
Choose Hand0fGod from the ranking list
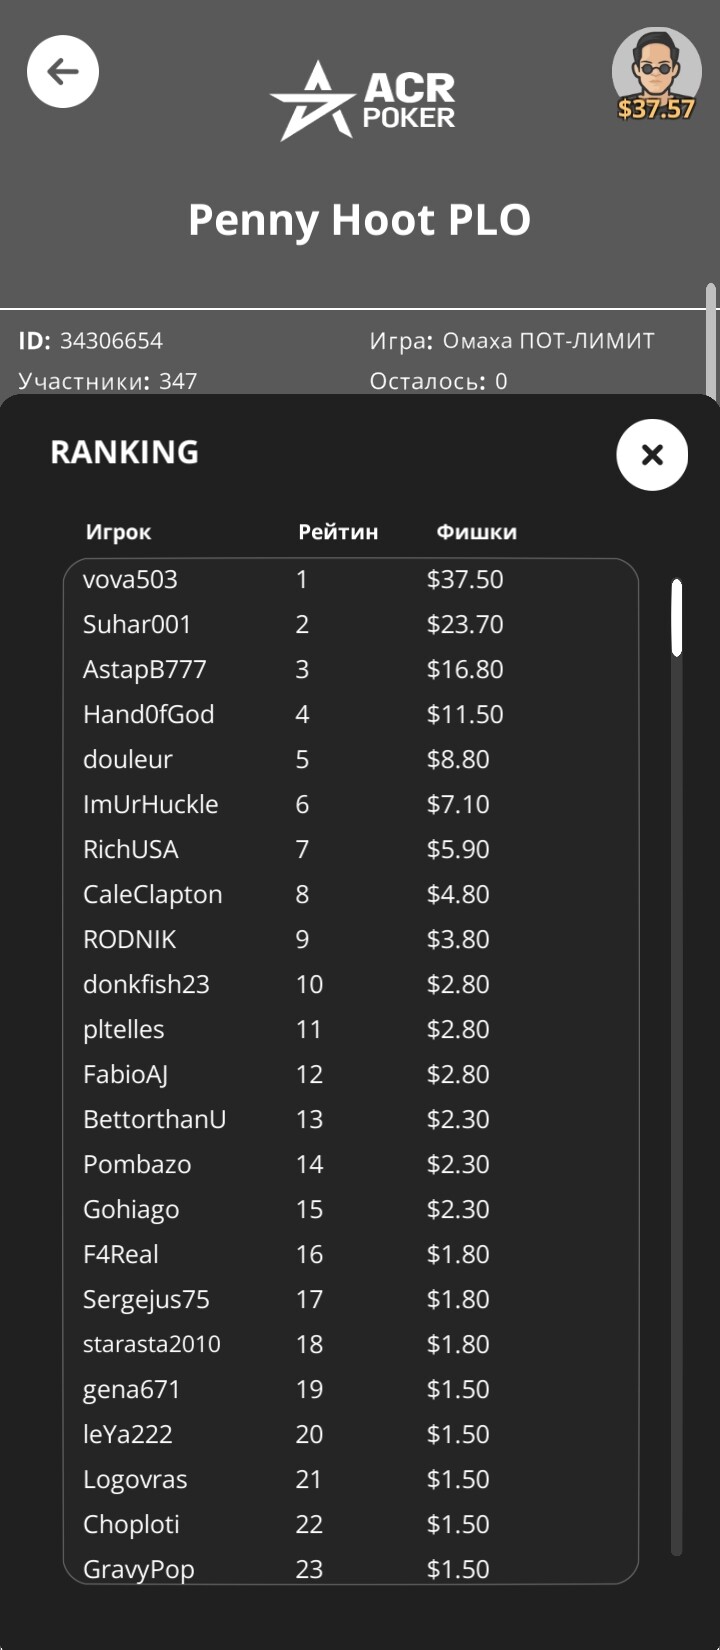tap(148, 715)
